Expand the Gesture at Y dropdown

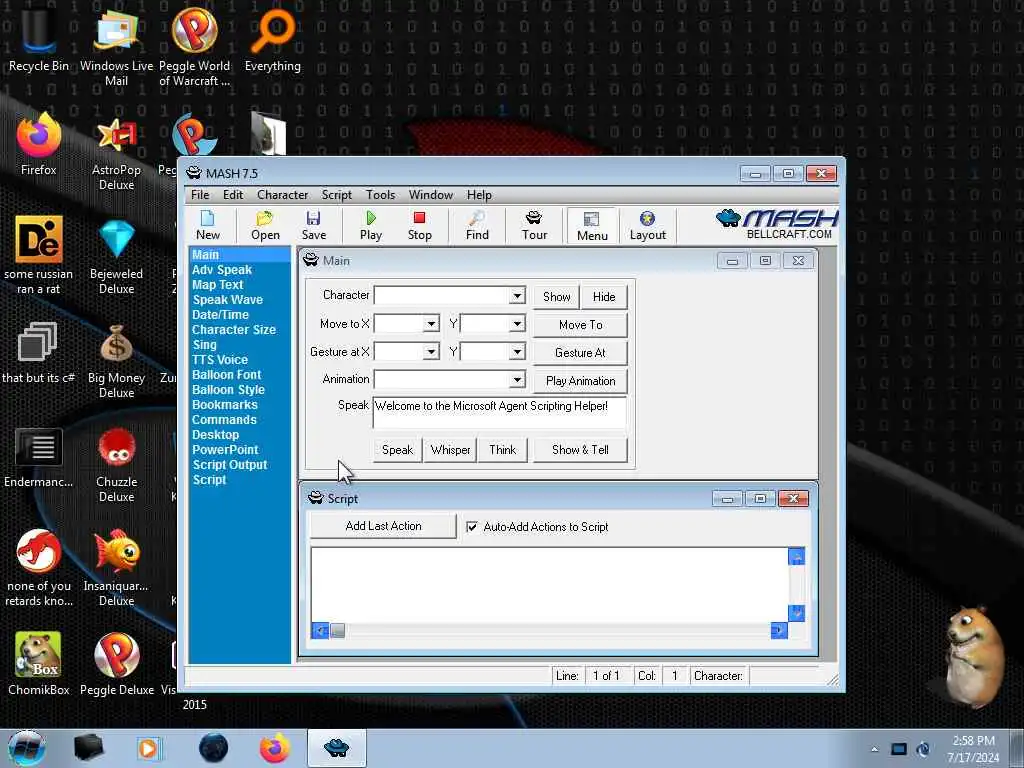pyautogui.click(x=517, y=352)
